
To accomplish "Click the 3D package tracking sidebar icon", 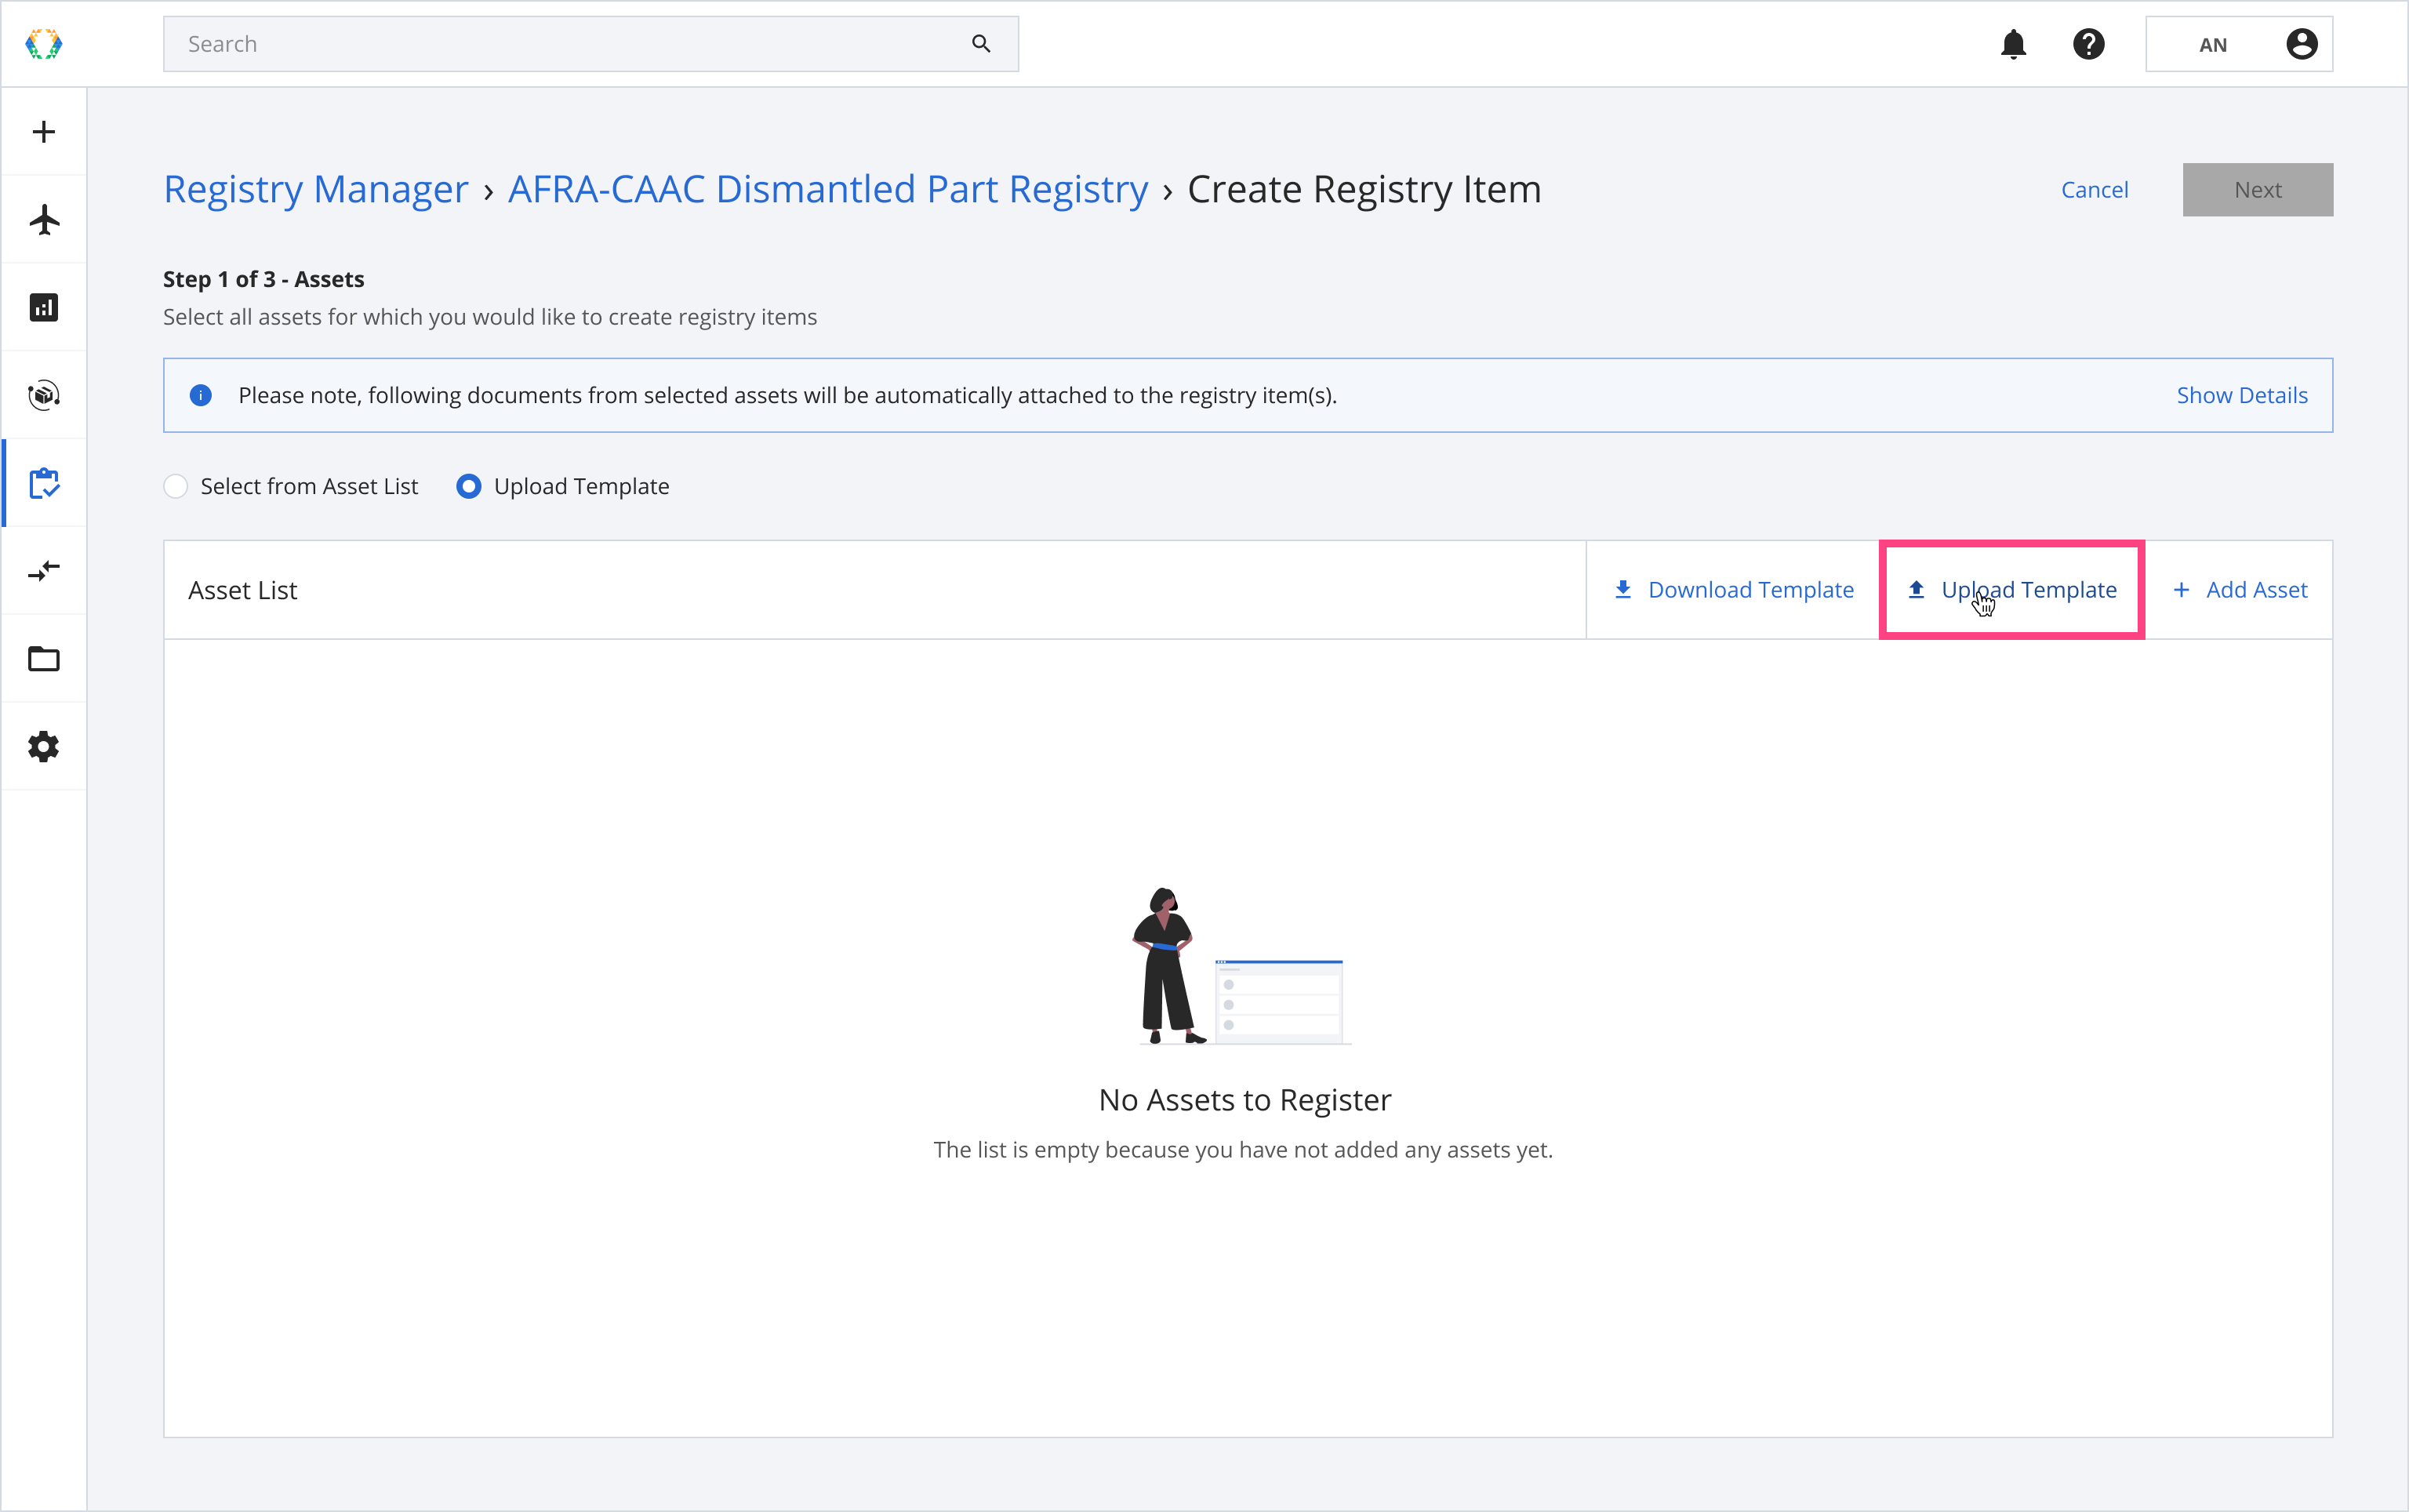I will coord(43,395).
